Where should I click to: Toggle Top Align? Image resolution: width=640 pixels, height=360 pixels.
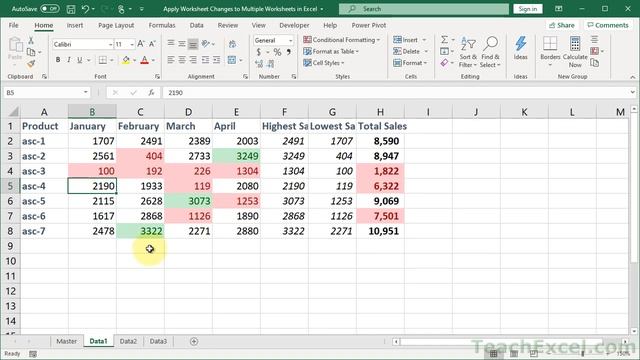[171, 43]
